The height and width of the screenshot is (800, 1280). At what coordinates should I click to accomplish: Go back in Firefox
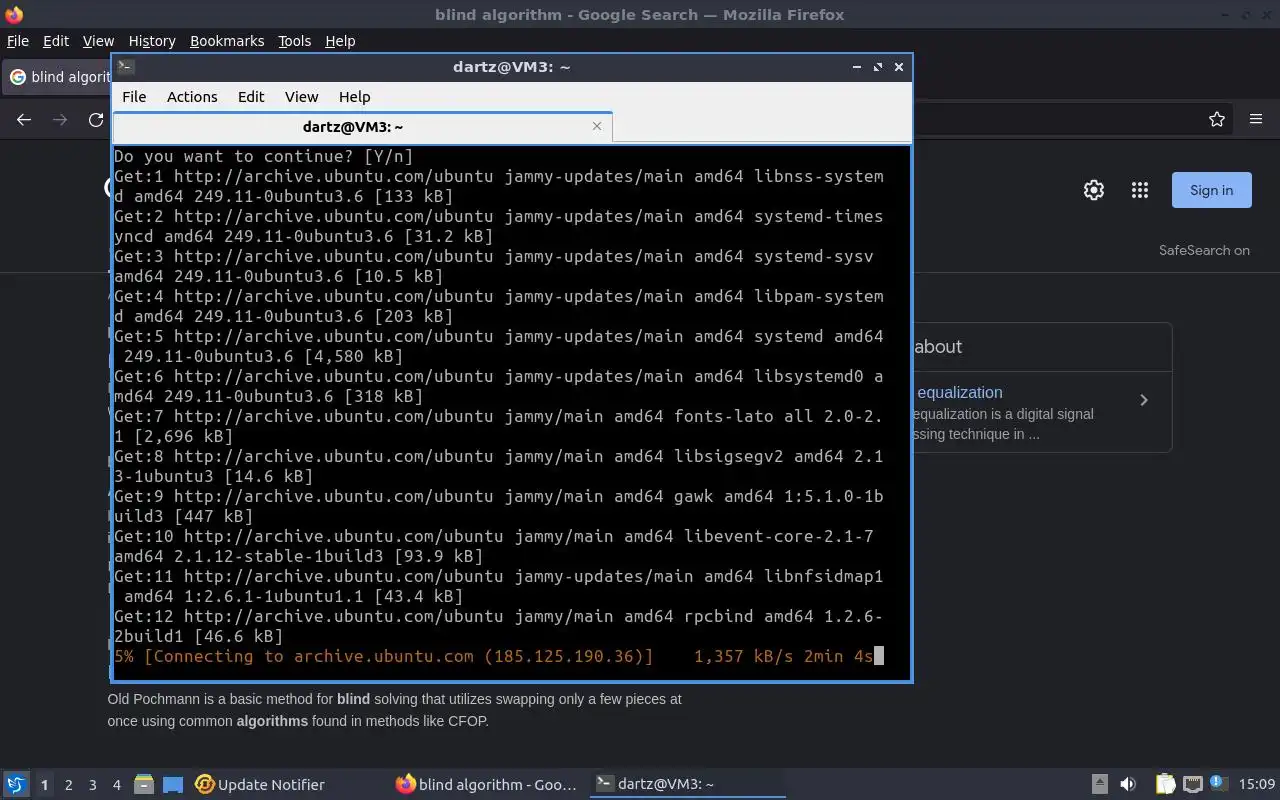coord(24,119)
